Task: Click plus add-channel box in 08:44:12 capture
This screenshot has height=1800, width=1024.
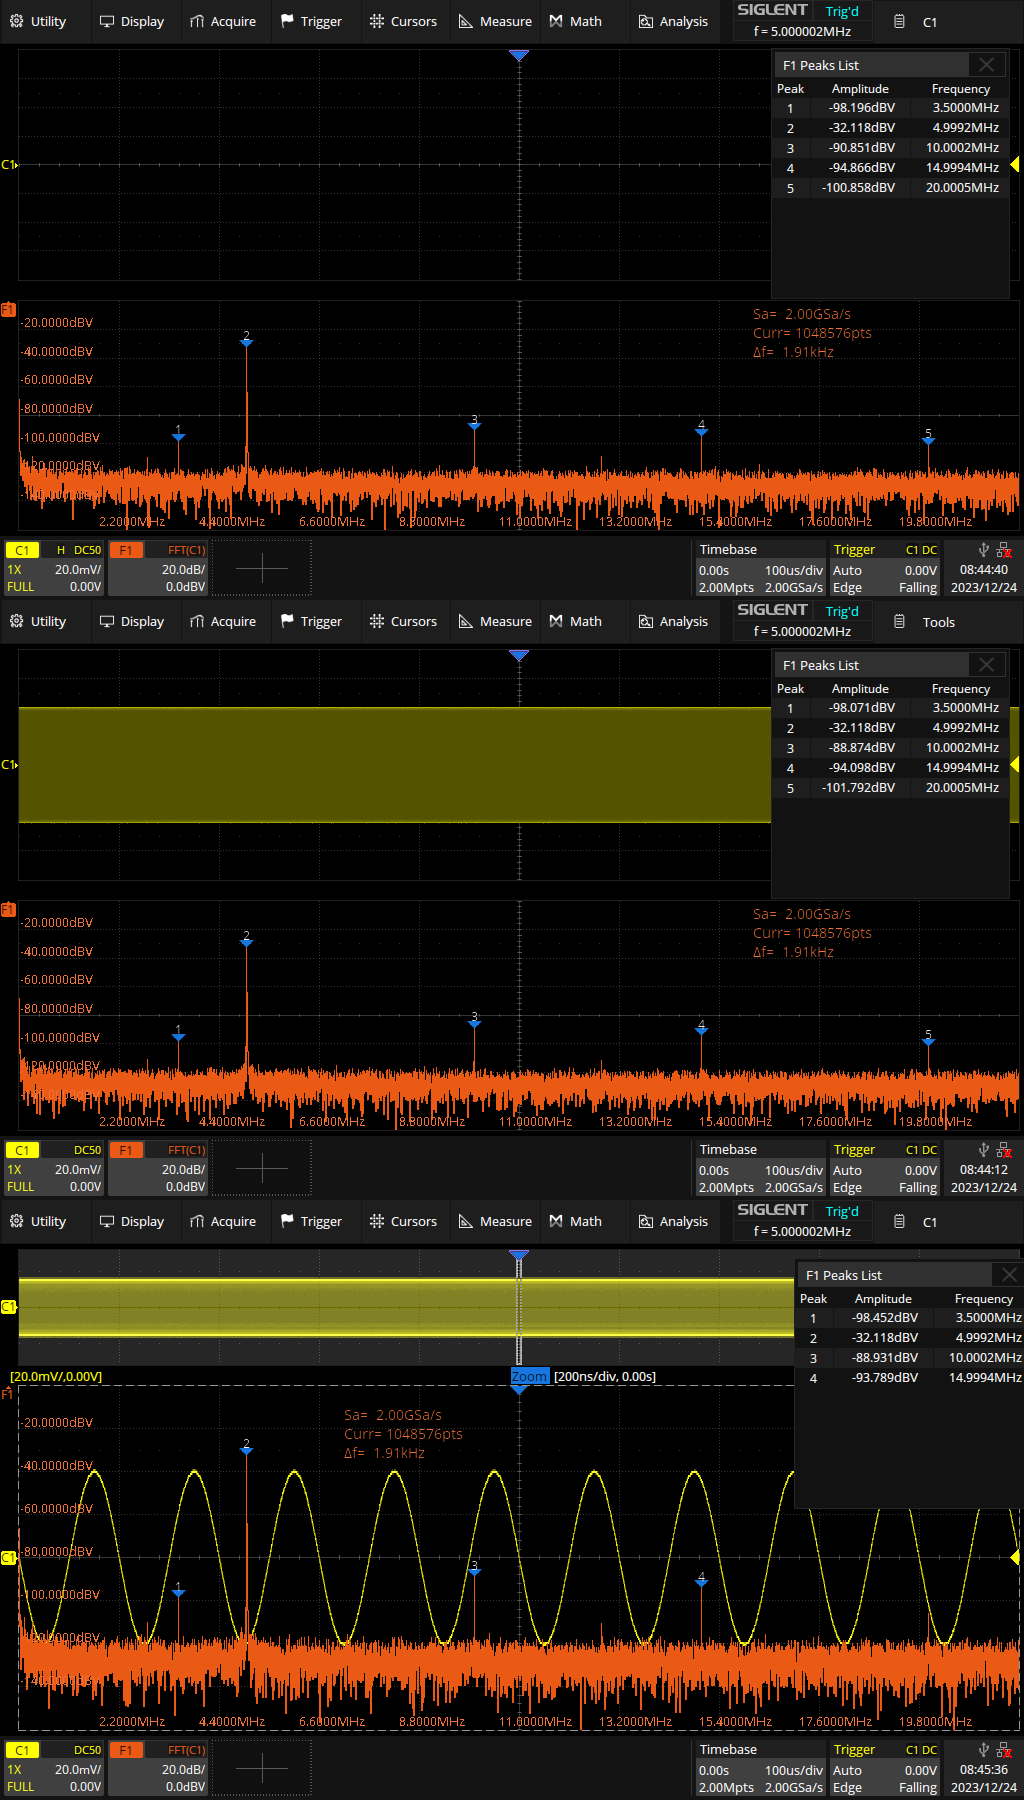Action: coord(262,1168)
